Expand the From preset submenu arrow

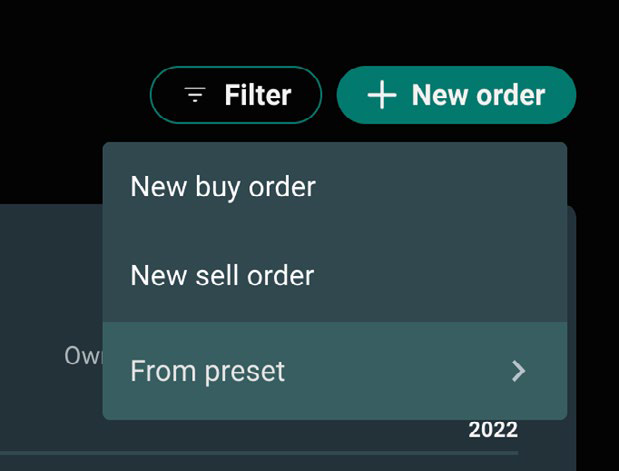[518, 371]
